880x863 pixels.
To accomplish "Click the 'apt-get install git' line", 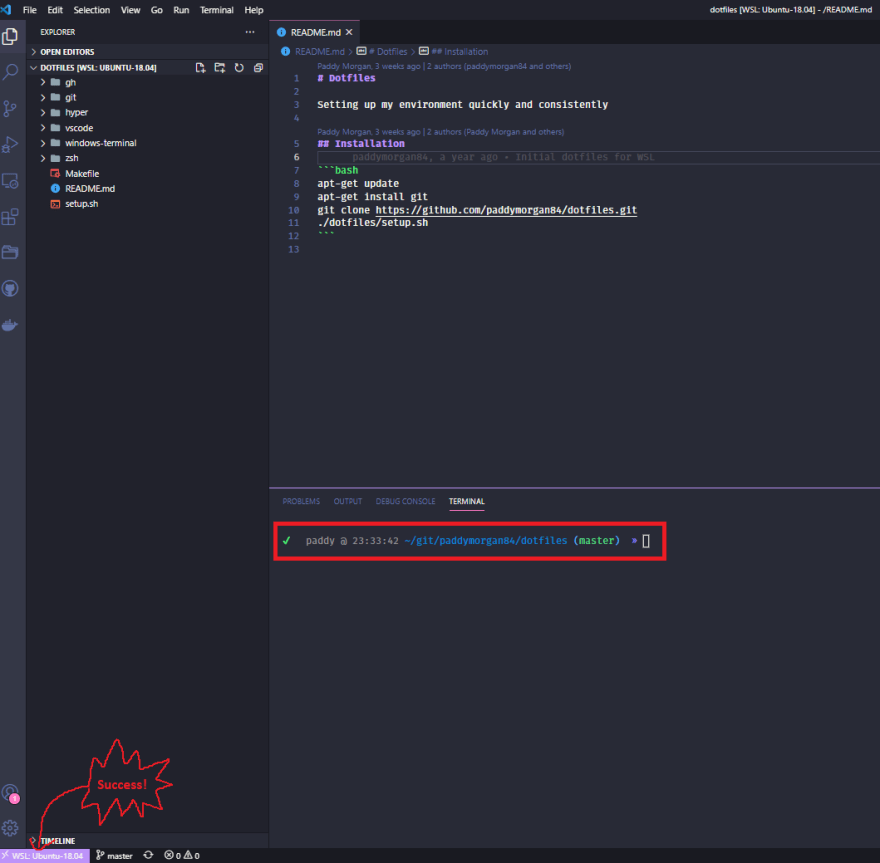I will pyautogui.click(x=372, y=196).
